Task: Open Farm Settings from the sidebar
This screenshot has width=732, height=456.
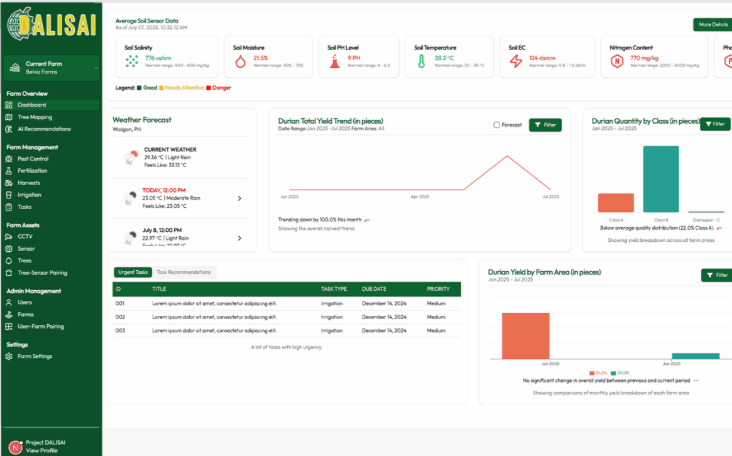Action: coord(34,356)
